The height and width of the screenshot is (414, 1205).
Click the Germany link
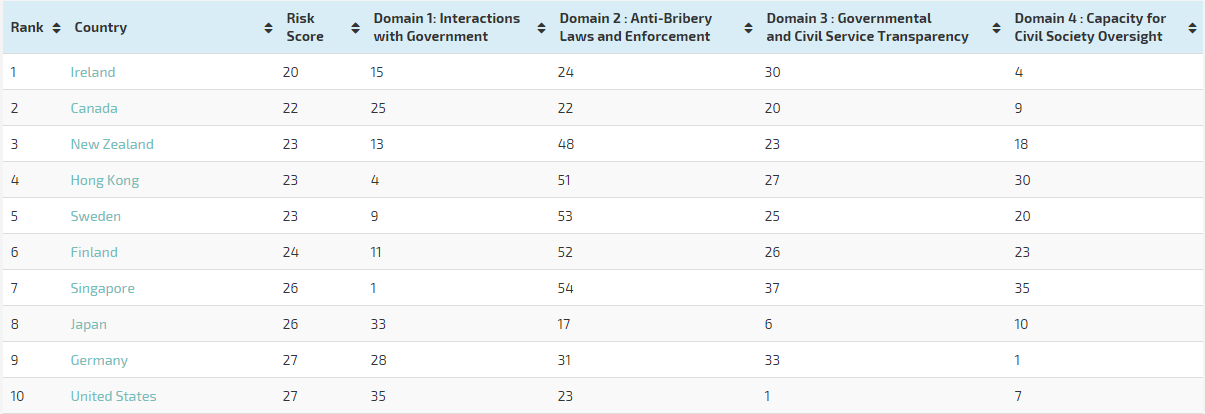tap(99, 360)
